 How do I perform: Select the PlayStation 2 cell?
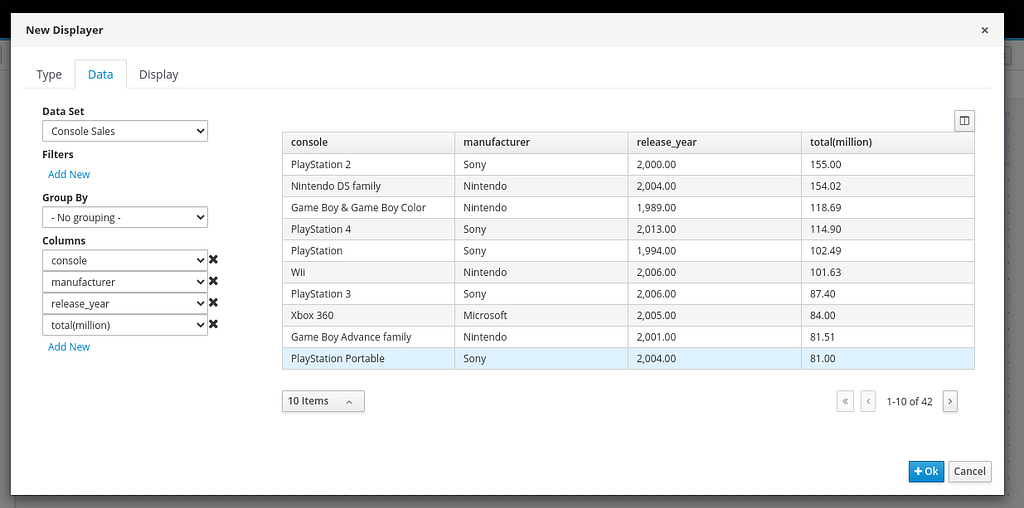(x=368, y=165)
